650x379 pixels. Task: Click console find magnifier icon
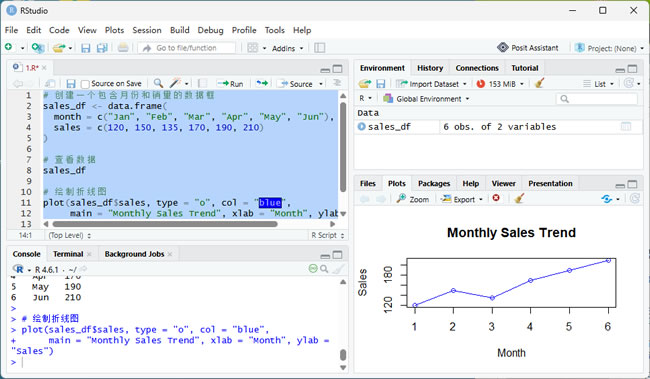coord(324,269)
